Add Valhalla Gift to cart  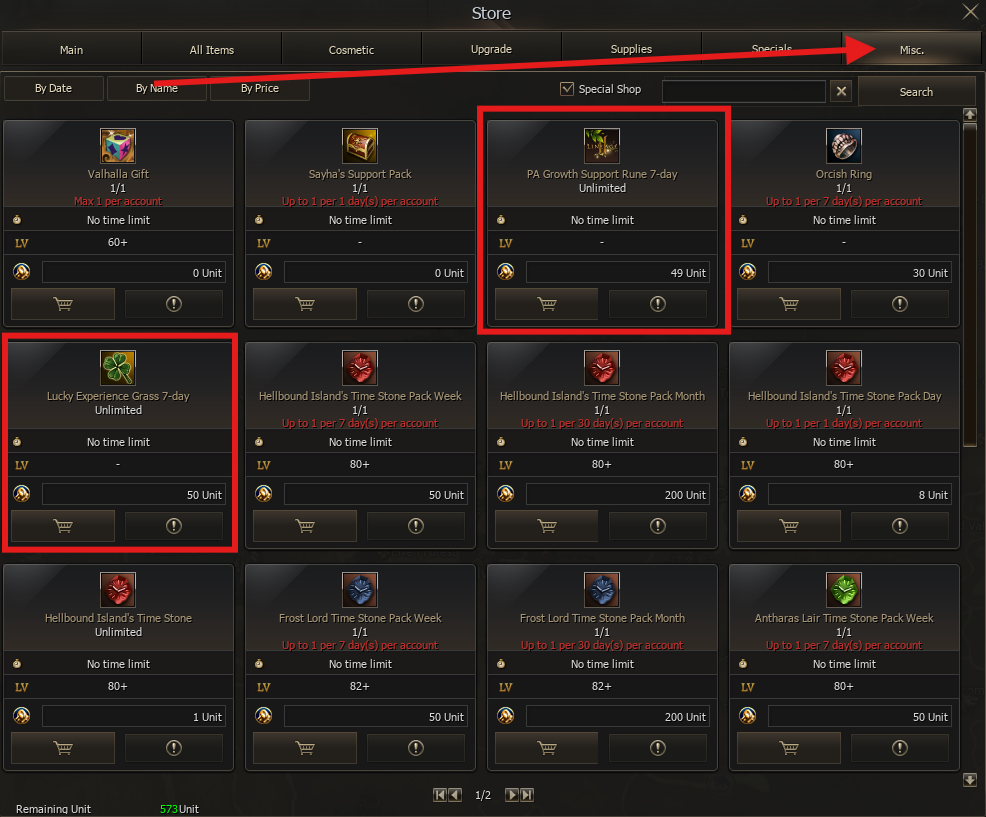(63, 304)
